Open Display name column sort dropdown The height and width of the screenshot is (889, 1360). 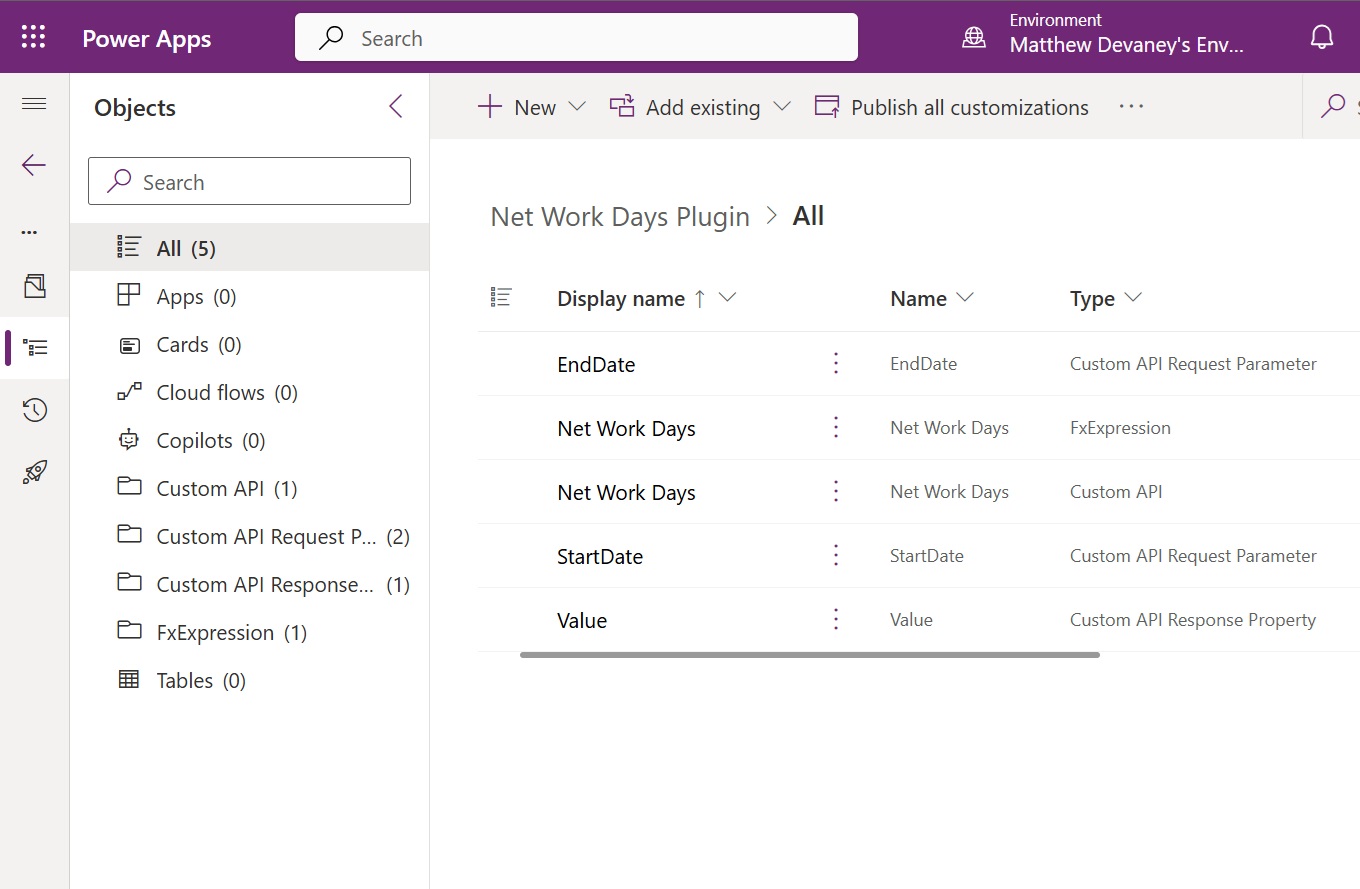point(728,298)
